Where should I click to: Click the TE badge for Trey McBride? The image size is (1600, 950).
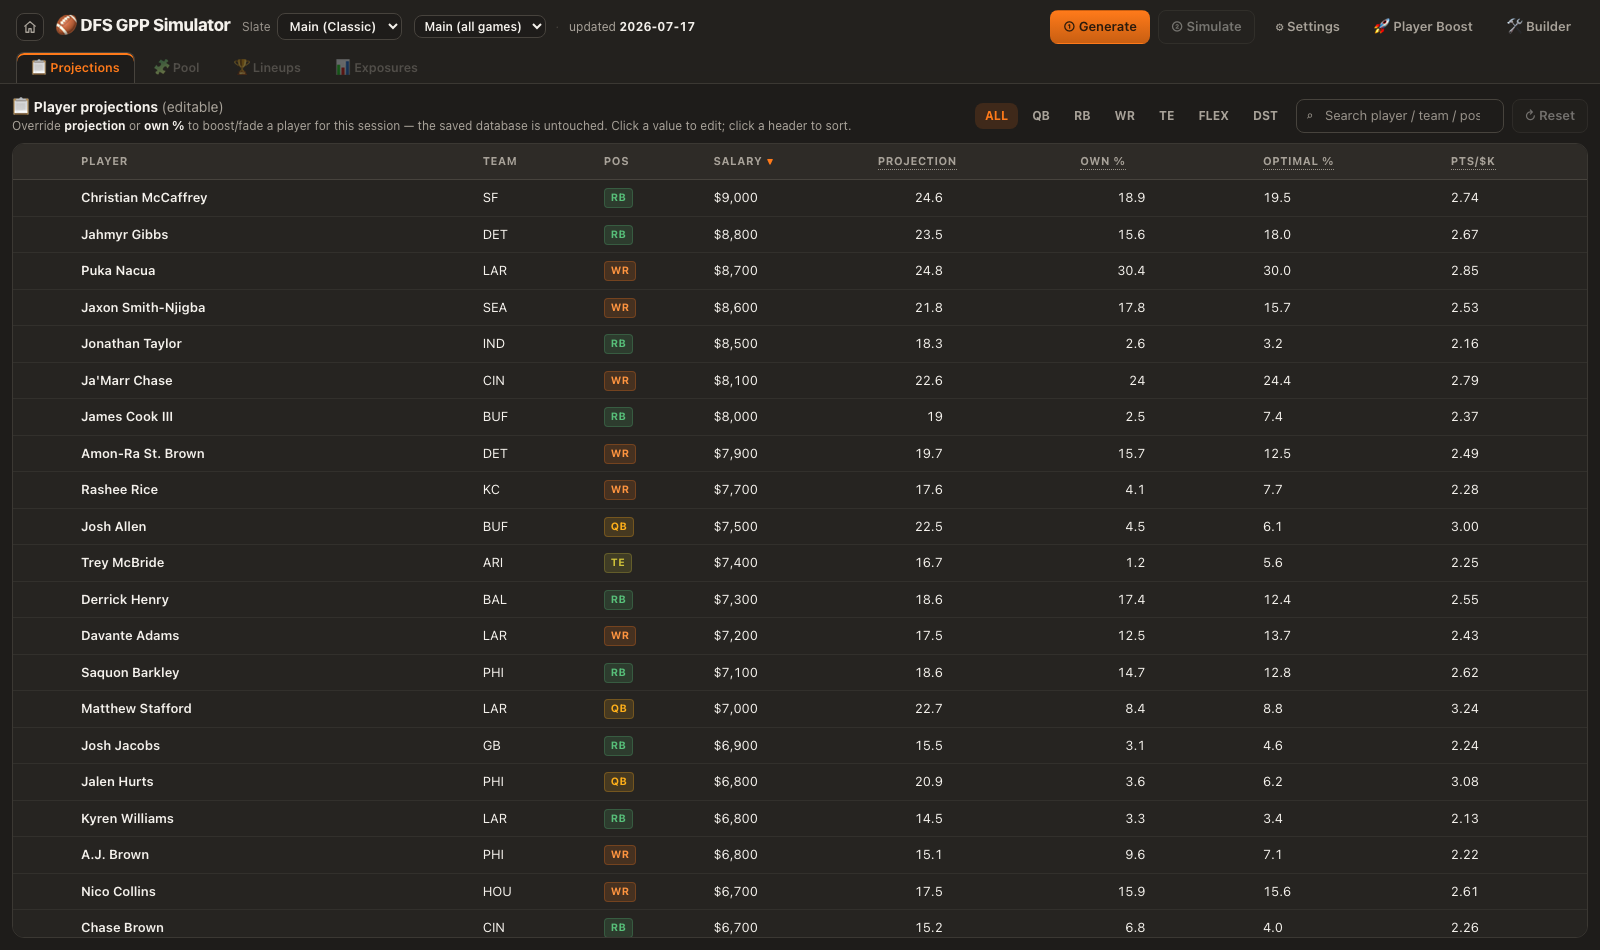[618, 563]
